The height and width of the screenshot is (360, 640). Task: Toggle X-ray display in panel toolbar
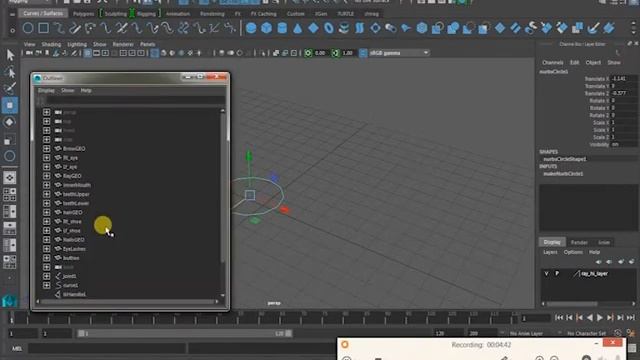tap(276, 53)
